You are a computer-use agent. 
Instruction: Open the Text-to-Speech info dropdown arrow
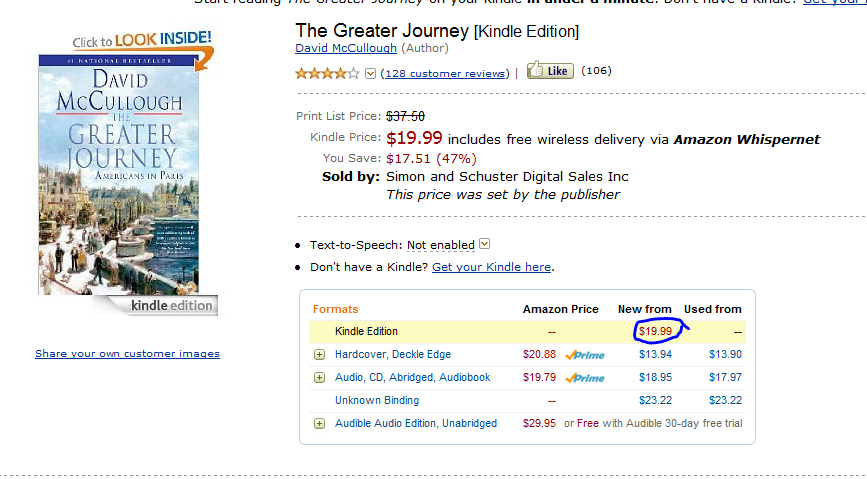click(x=484, y=244)
